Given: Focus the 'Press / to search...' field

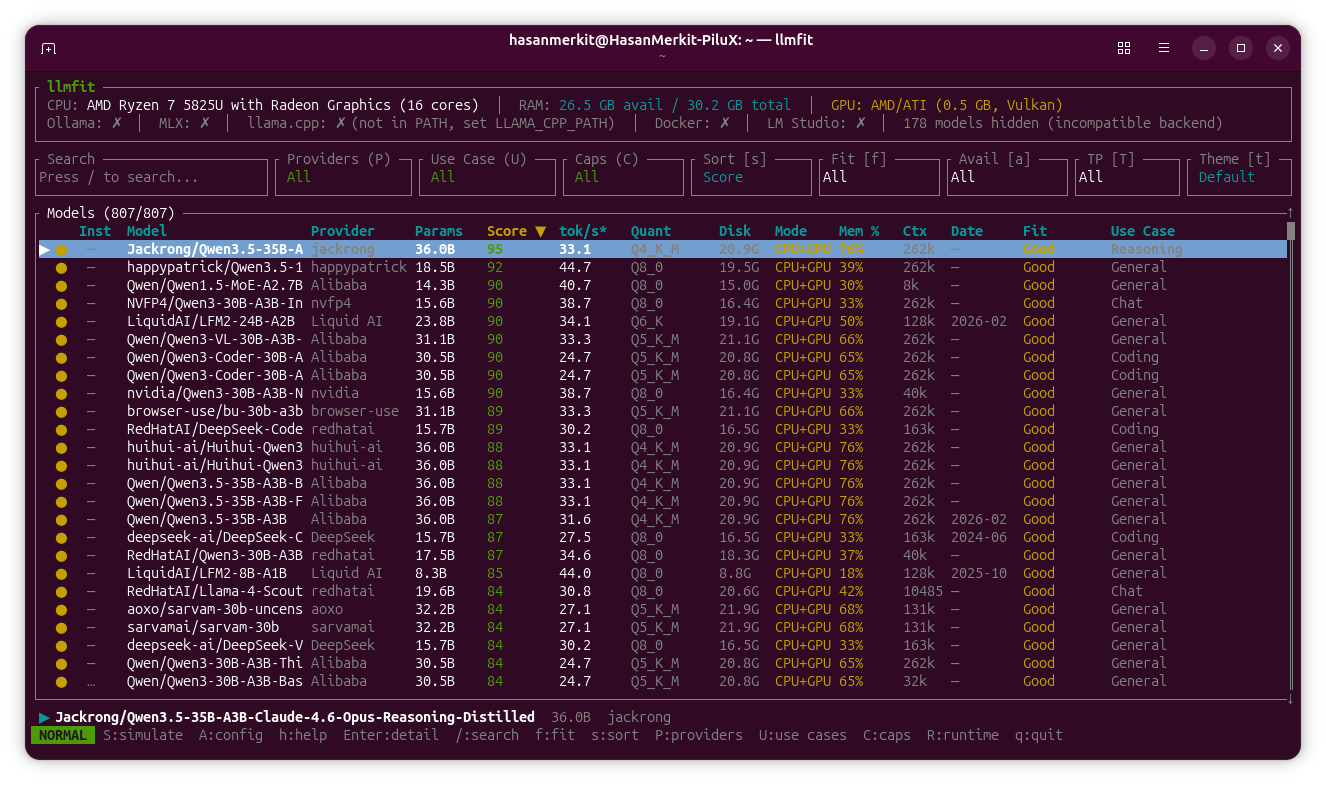Looking at the screenshot, I should [x=151, y=177].
